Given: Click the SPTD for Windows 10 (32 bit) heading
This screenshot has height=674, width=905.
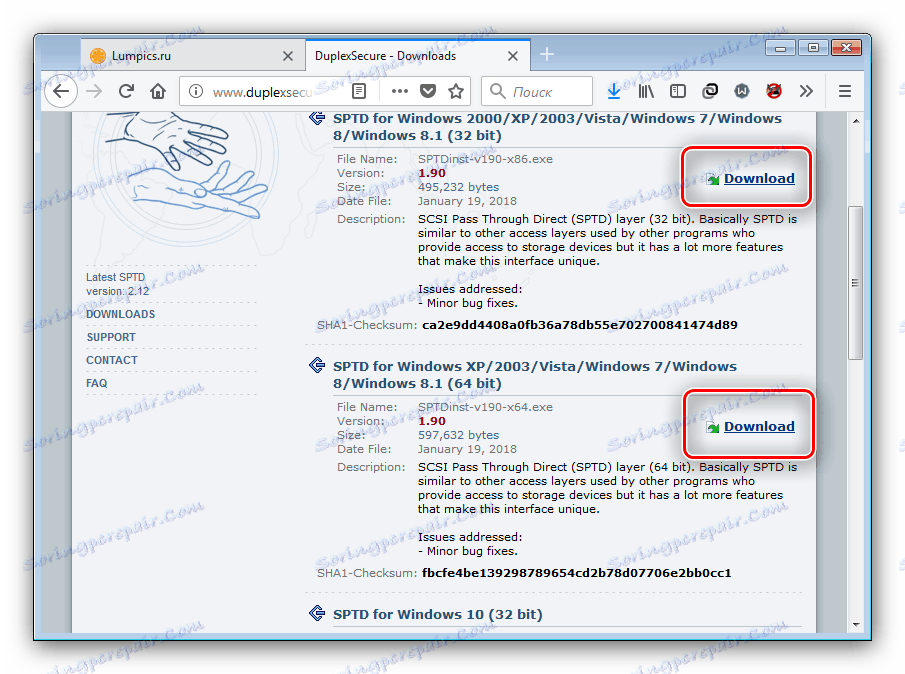Looking at the screenshot, I should tap(437, 614).
